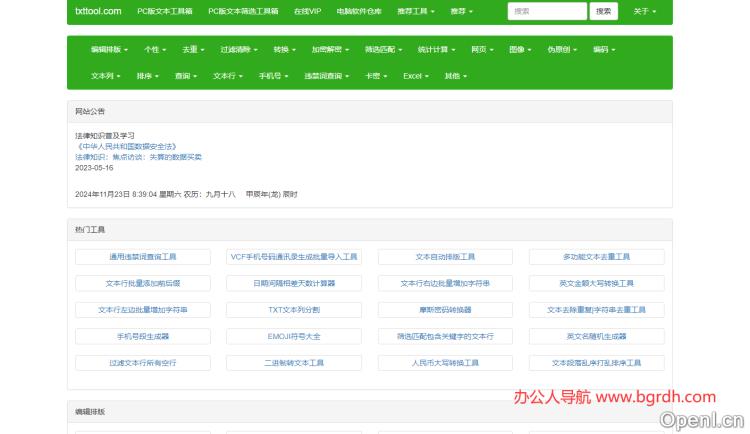Open 文本去除重复|字符串去重工具
Viewport: 750px width, 434px height.
click(596, 310)
